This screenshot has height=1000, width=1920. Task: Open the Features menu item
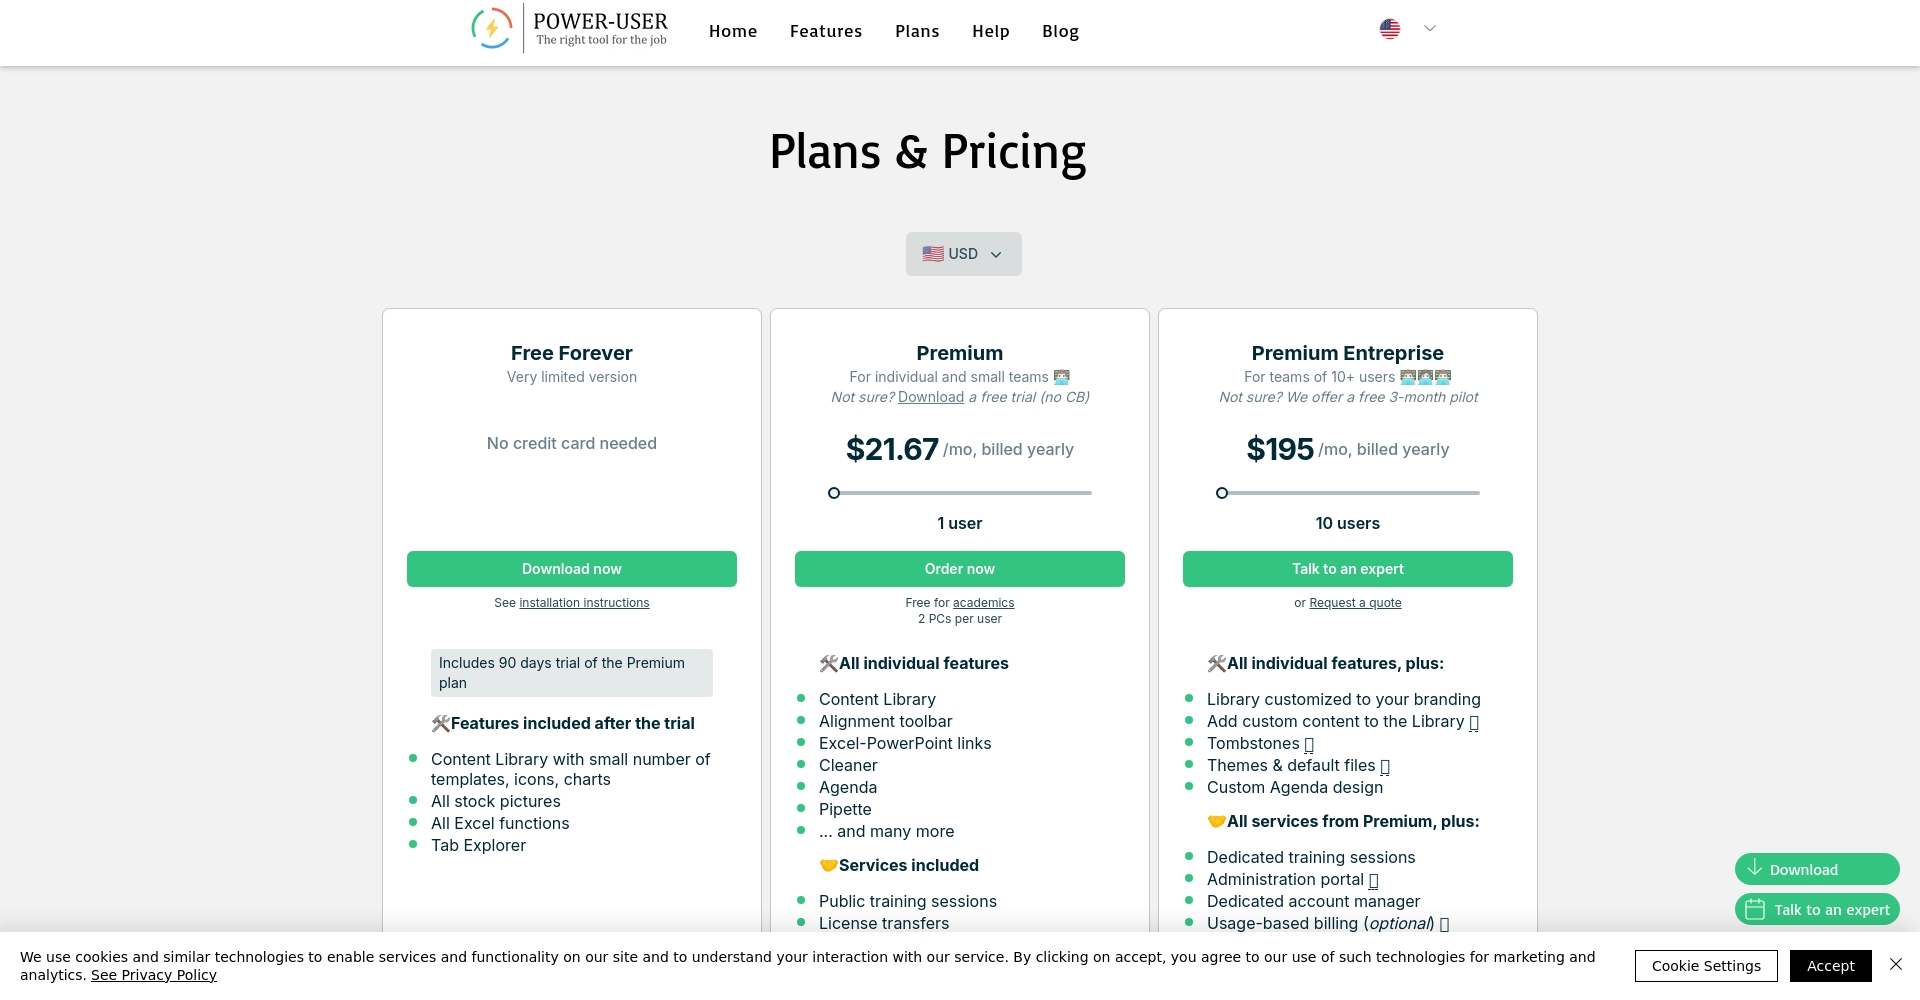tap(826, 31)
